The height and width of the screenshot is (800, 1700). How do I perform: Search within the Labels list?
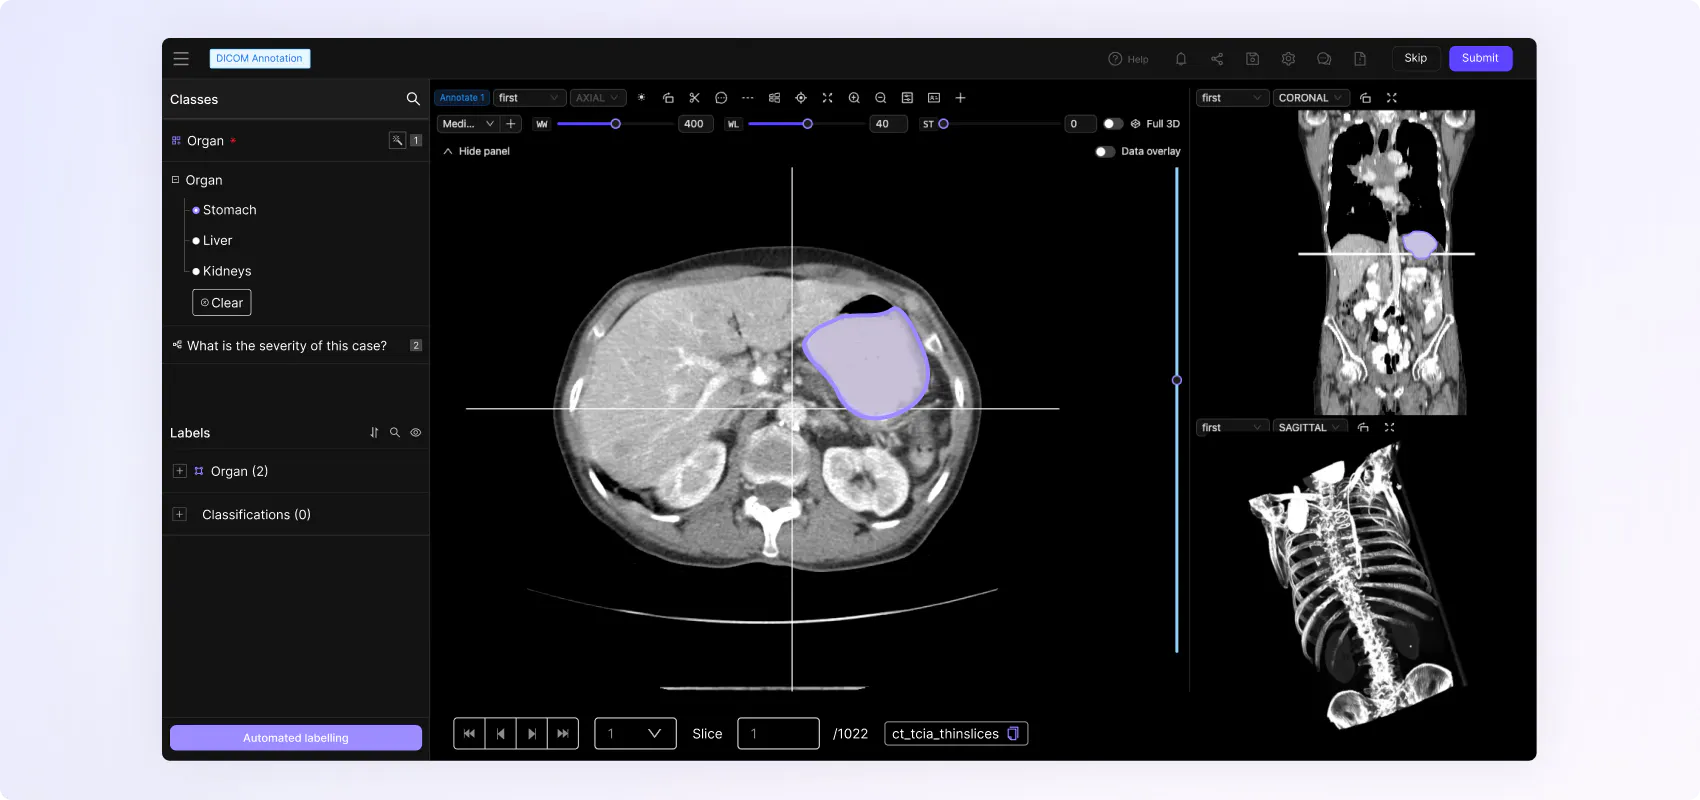pos(395,433)
